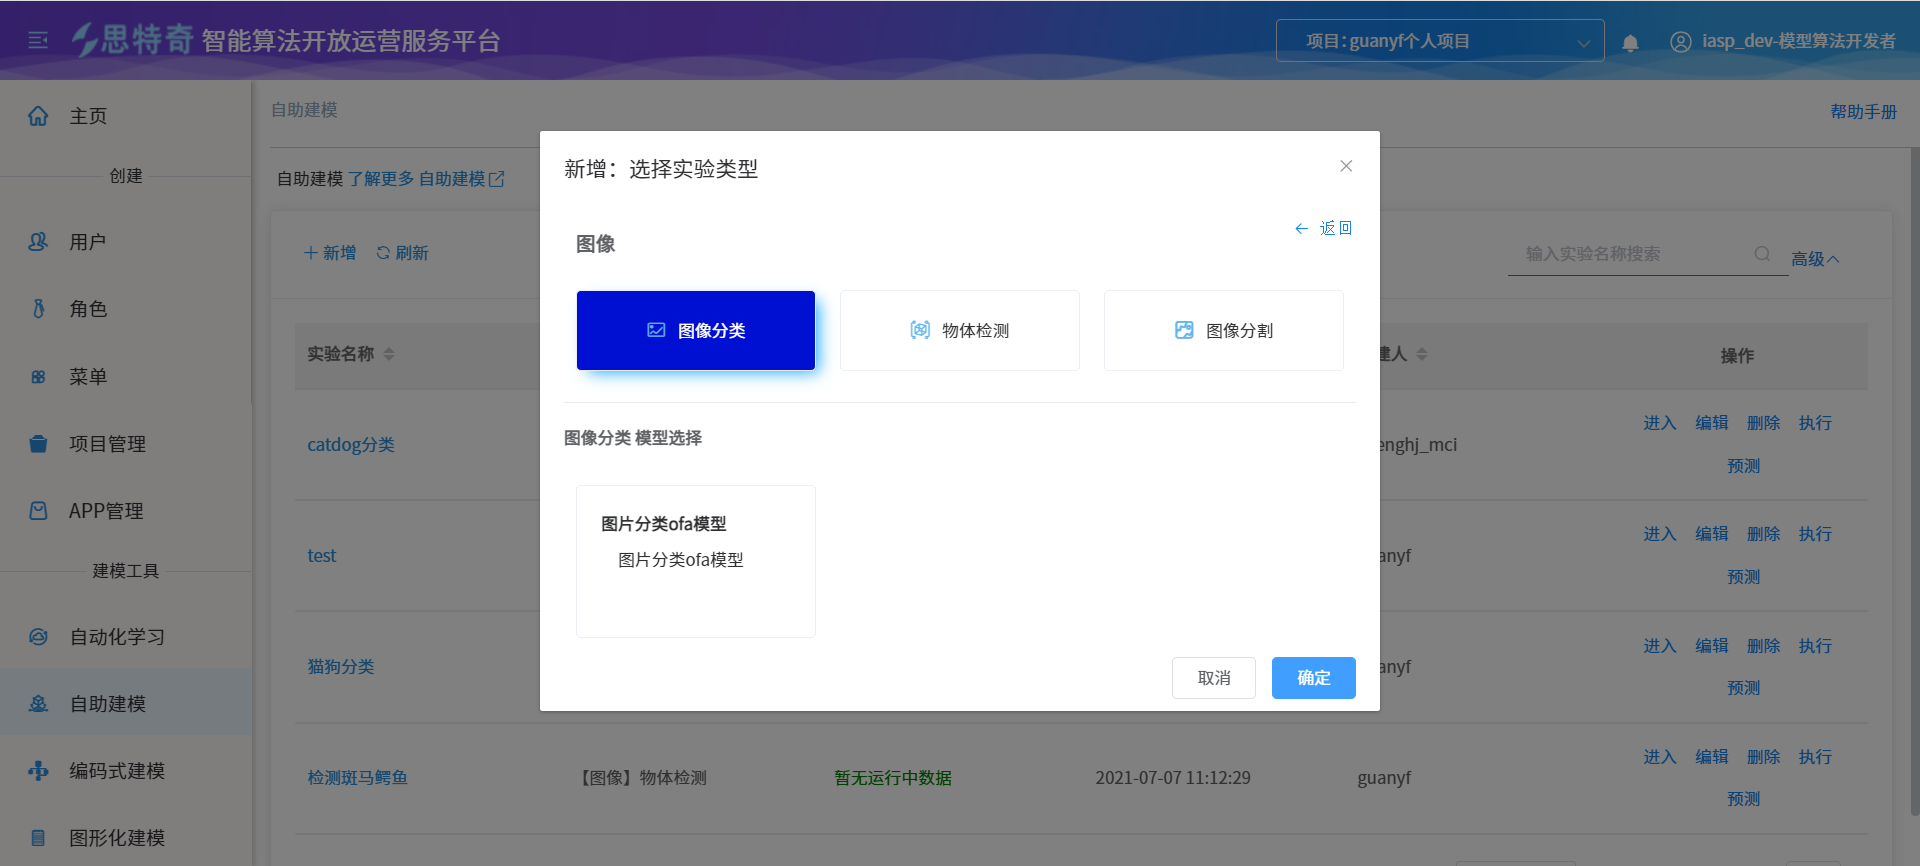Open 自助建模 in the sidebar
The width and height of the screenshot is (1920, 866).
point(108,704)
